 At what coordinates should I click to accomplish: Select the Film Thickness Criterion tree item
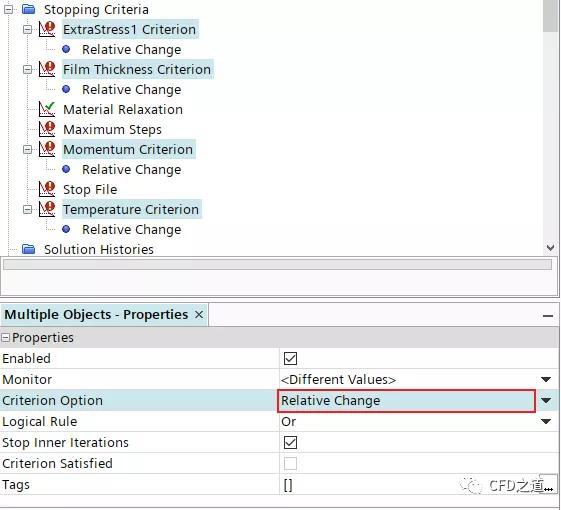(137, 69)
